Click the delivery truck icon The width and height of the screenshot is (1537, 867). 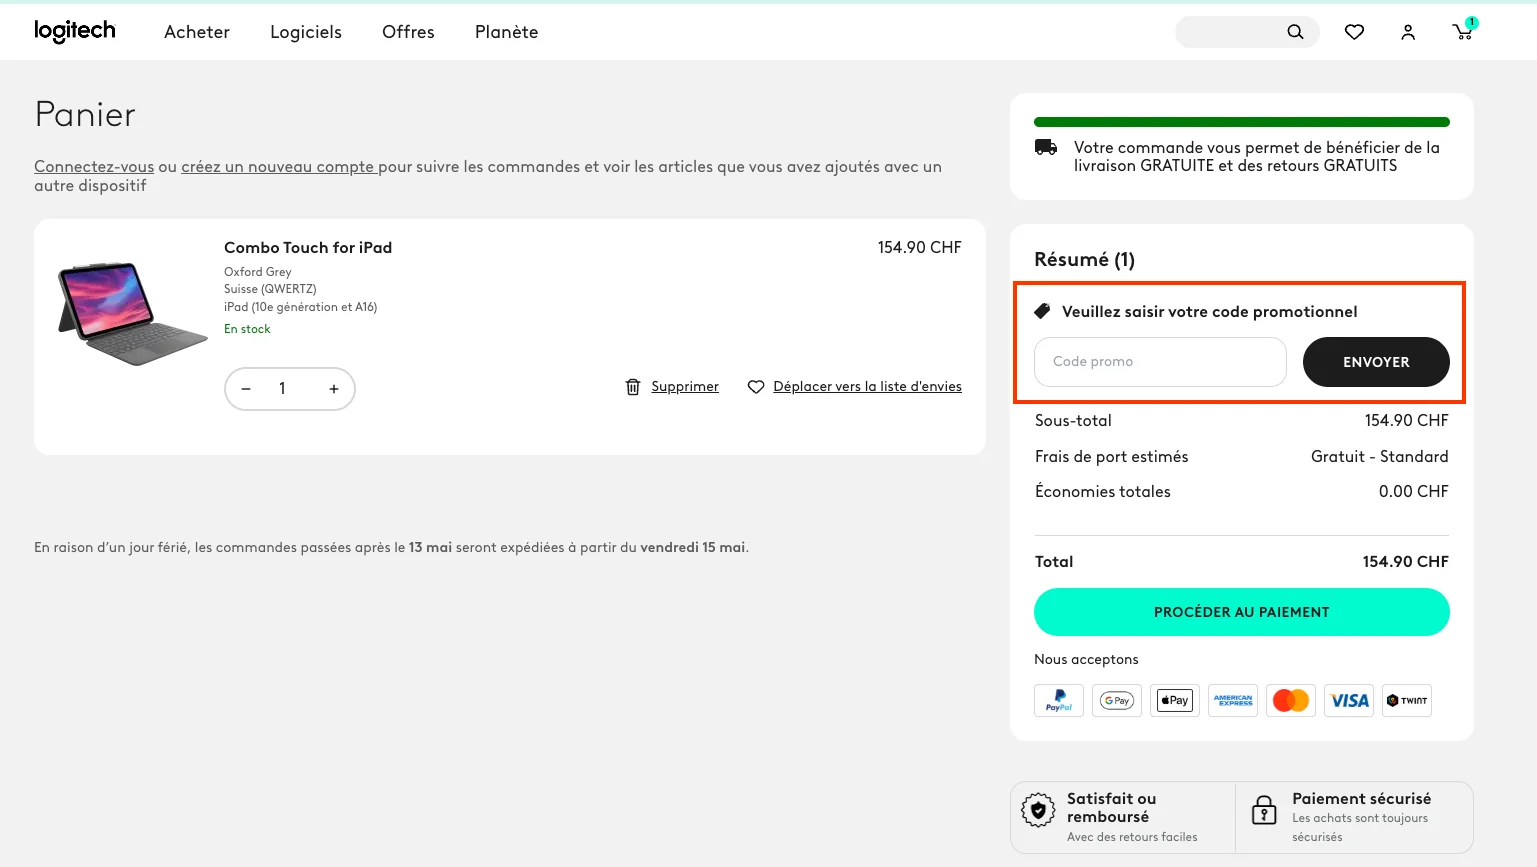[x=1046, y=148]
